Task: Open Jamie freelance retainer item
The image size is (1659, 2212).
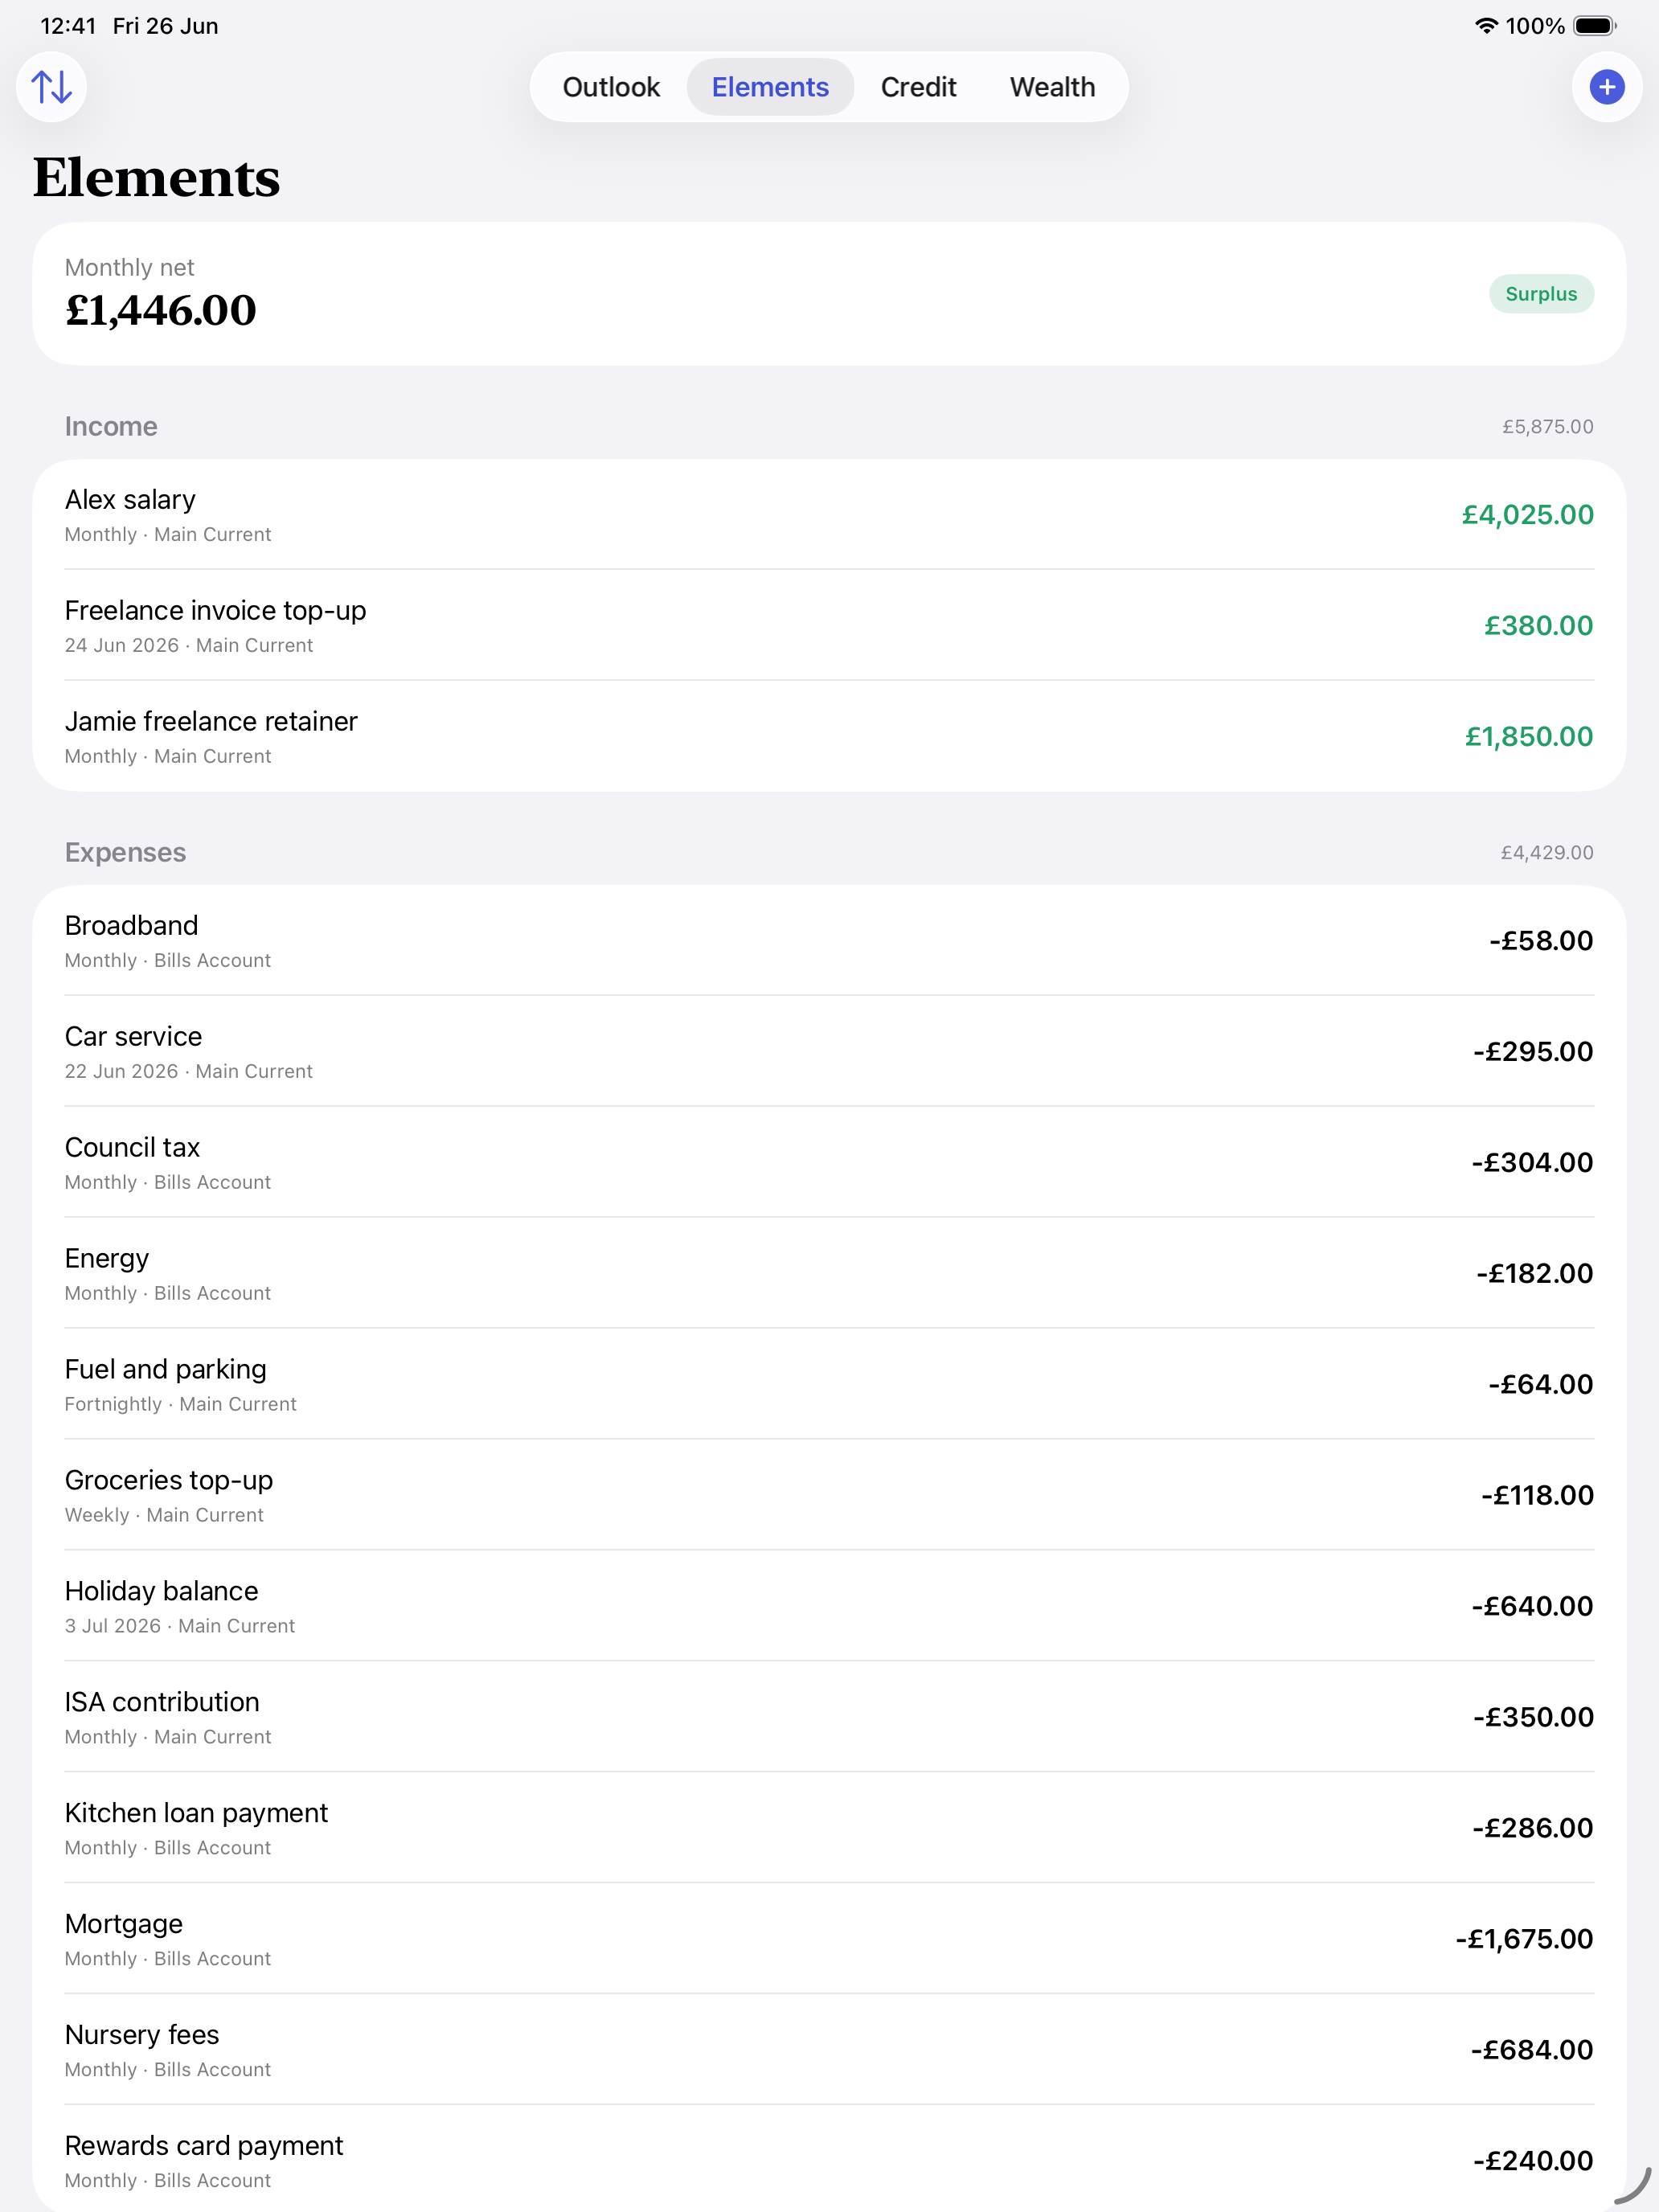Action: [x=829, y=737]
